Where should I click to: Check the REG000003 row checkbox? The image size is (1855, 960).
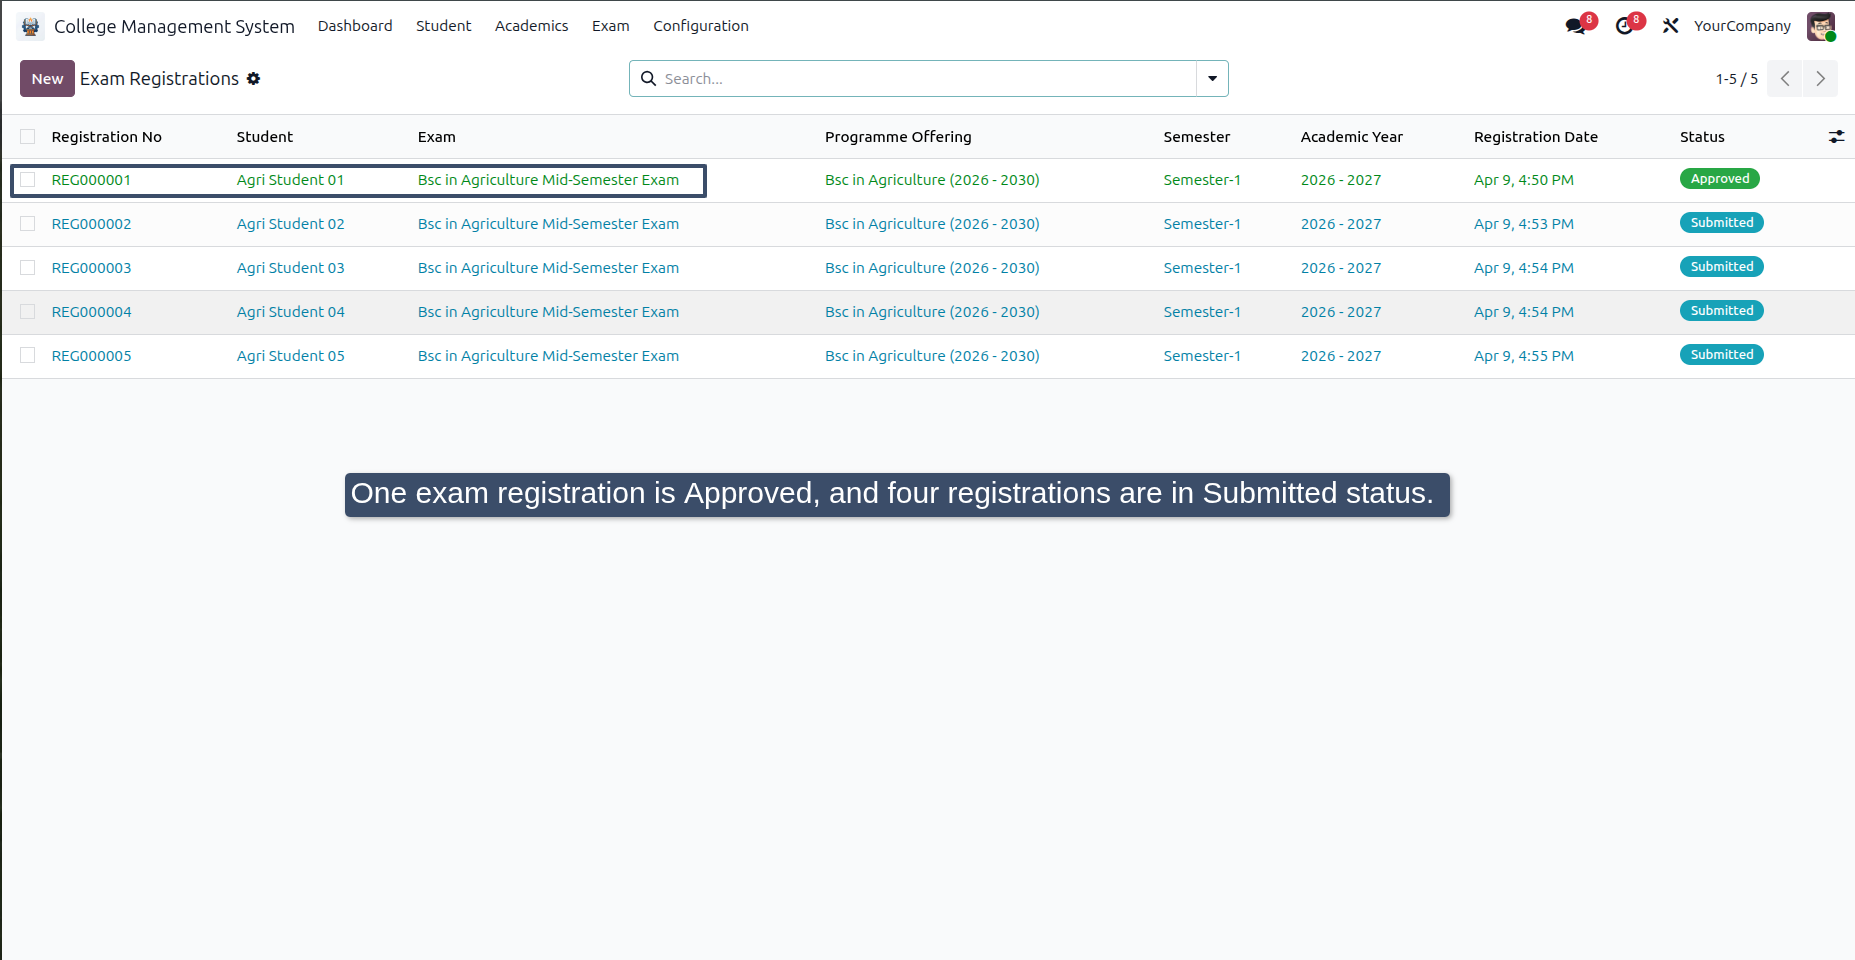pos(28,268)
